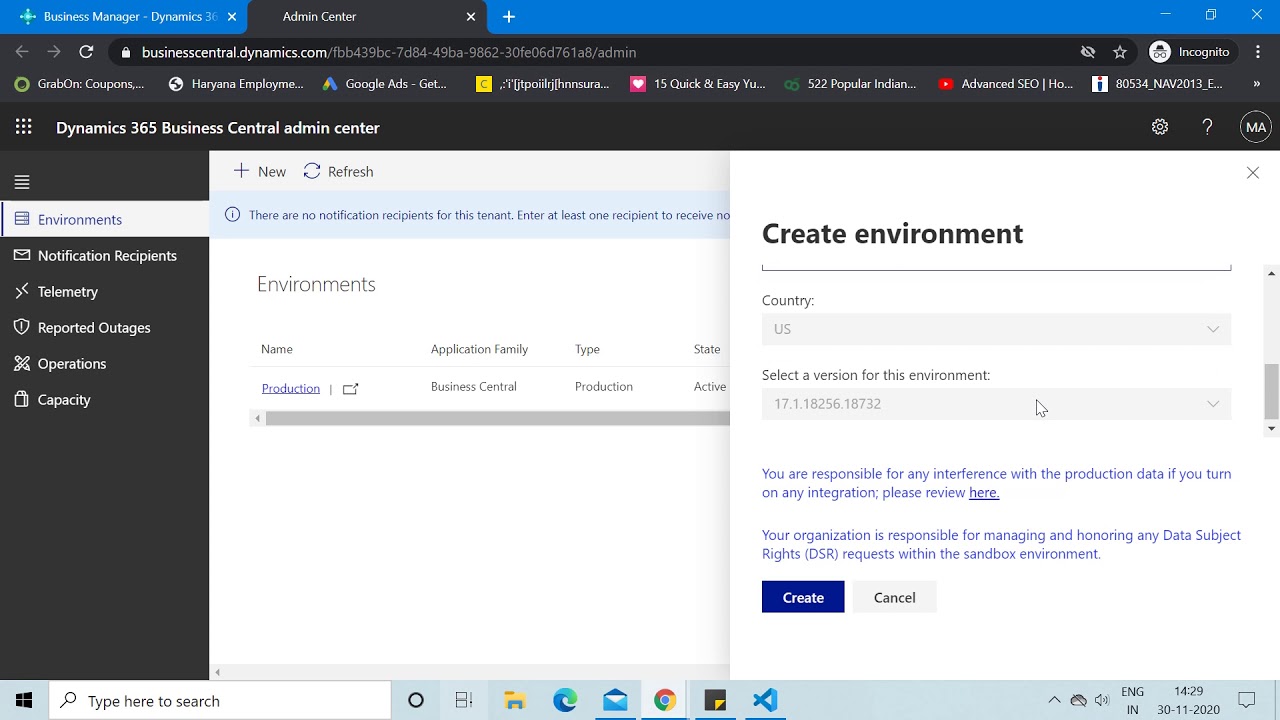The image size is (1280, 720).
Task: Click the Name column header
Action: tap(277, 349)
